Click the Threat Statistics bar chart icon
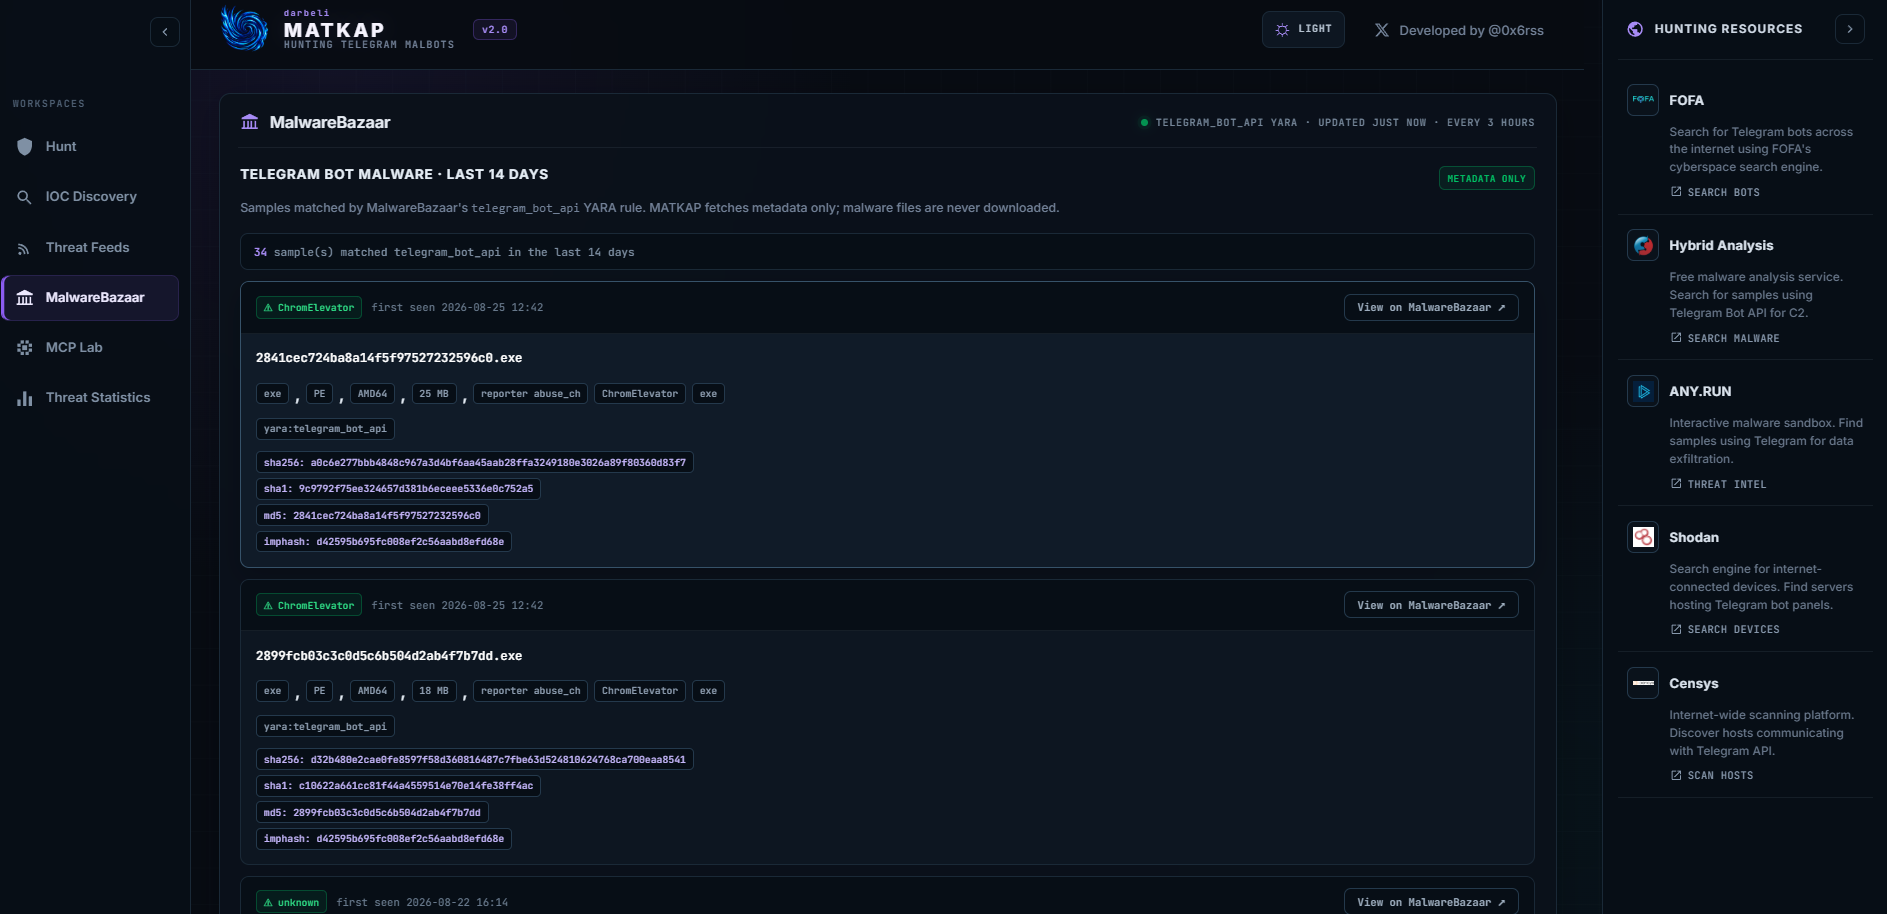Image resolution: width=1887 pixels, height=914 pixels. (x=25, y=398)
